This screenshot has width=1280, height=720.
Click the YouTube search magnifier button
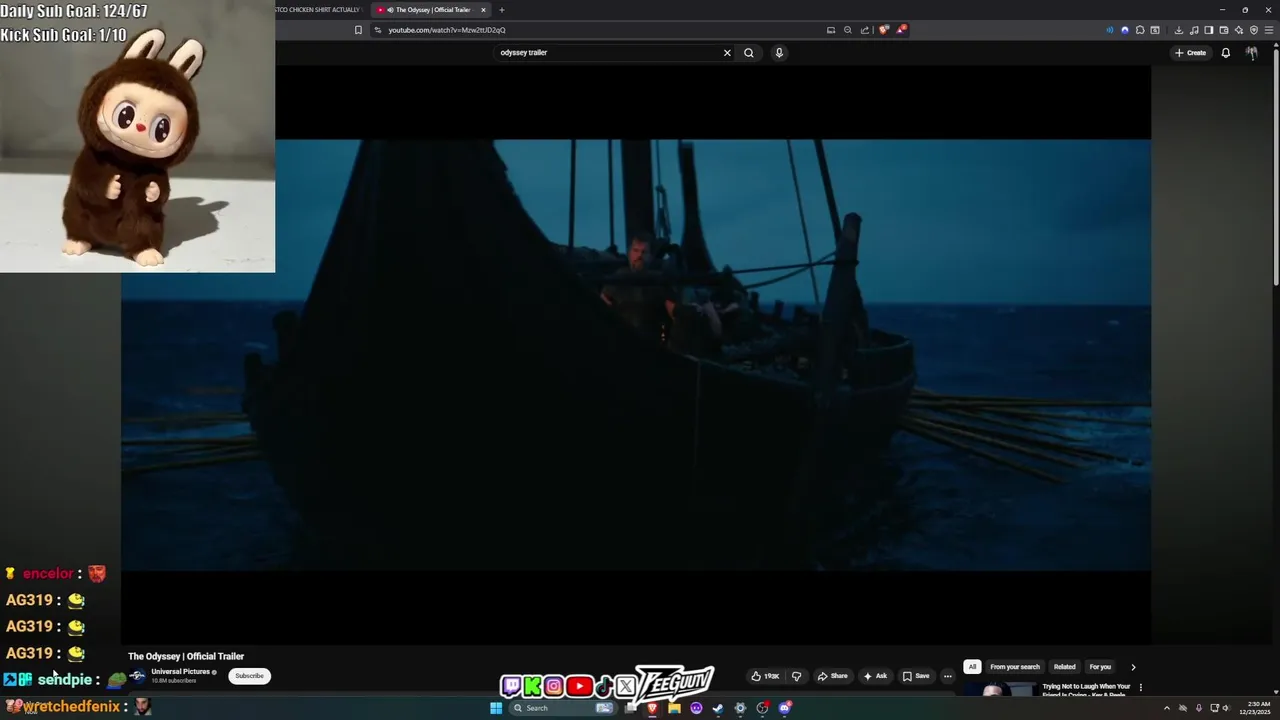click(748, 53)
